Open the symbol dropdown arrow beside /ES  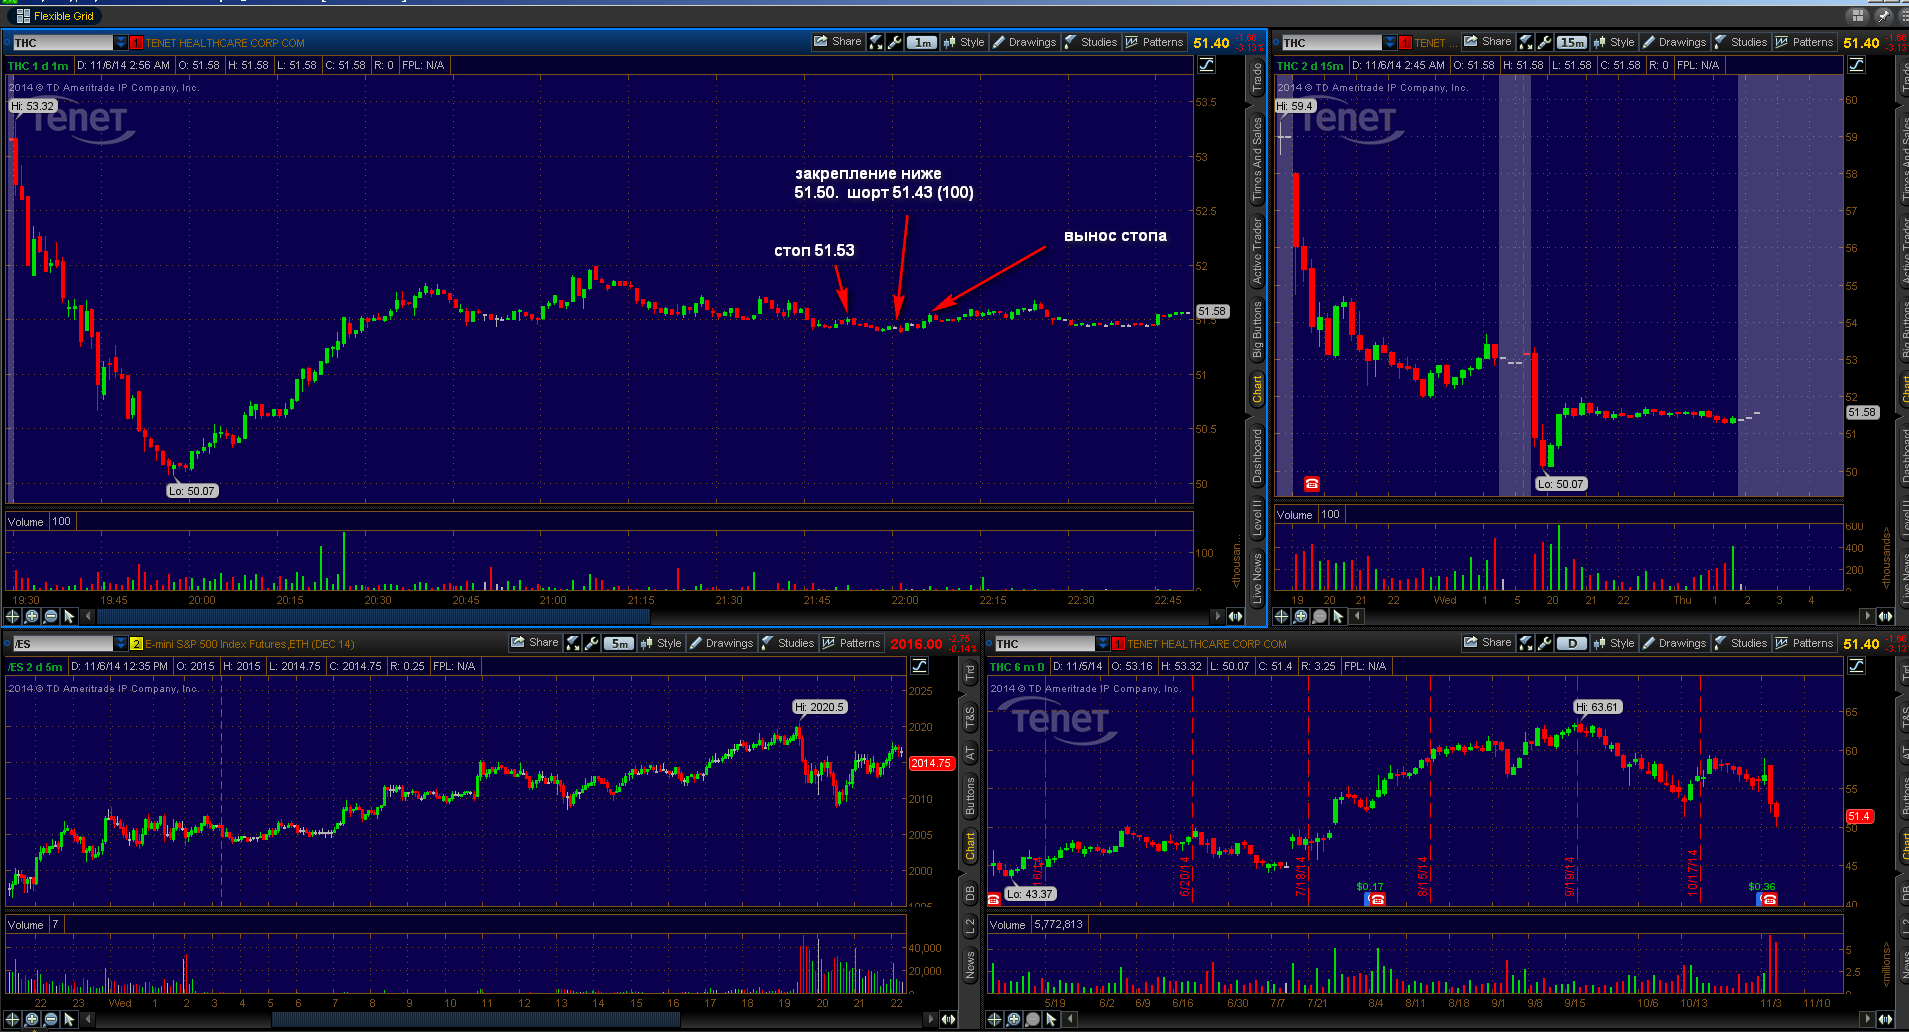click(x=121, y=644)
